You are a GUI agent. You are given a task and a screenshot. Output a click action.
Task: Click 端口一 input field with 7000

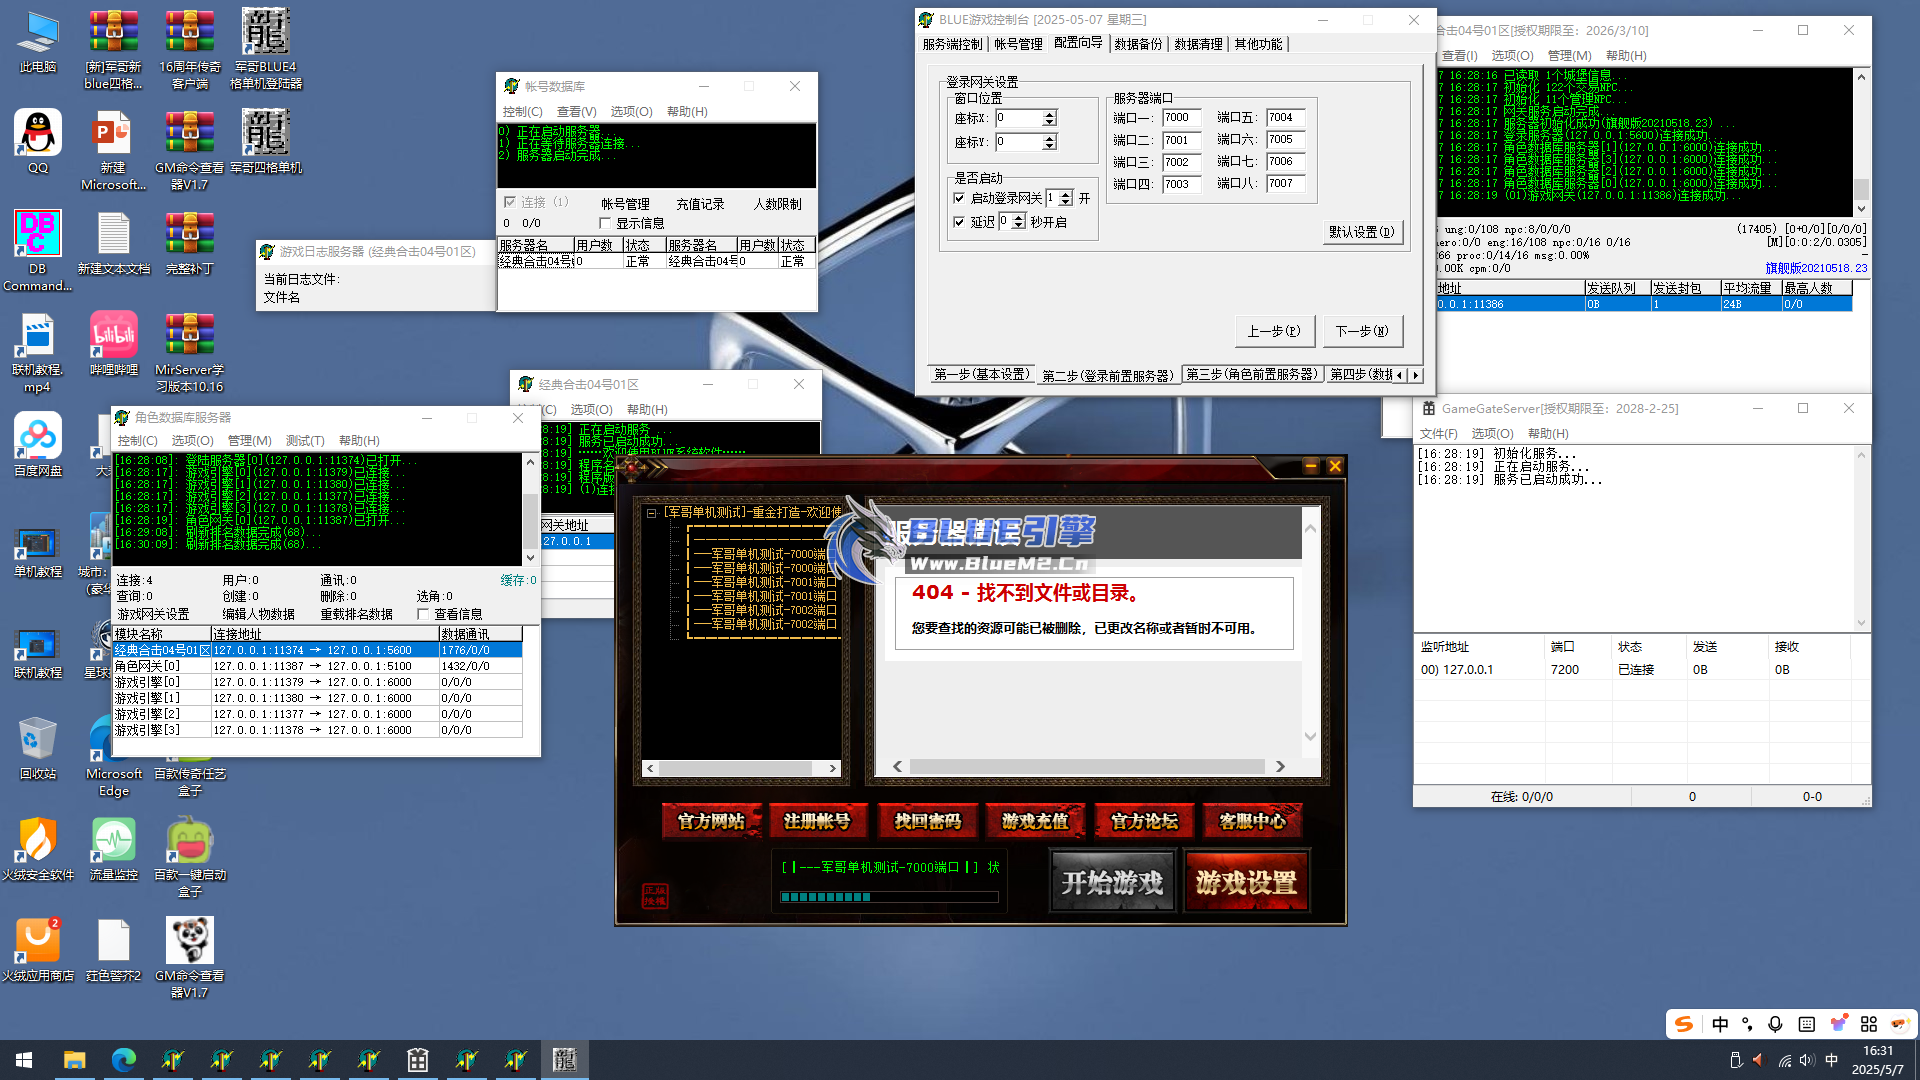pyautogui.click(x=1181, y=118)
